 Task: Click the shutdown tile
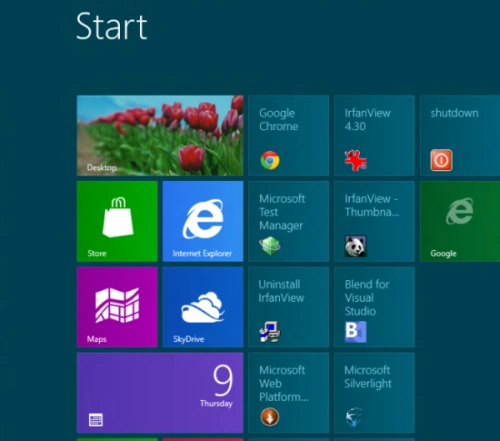pos(460,135)
